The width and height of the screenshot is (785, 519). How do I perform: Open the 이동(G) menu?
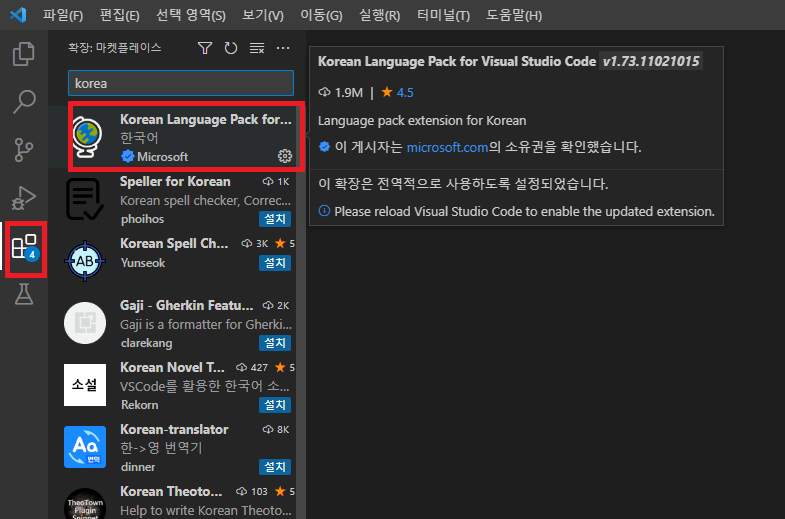click(x=321, y=15)
